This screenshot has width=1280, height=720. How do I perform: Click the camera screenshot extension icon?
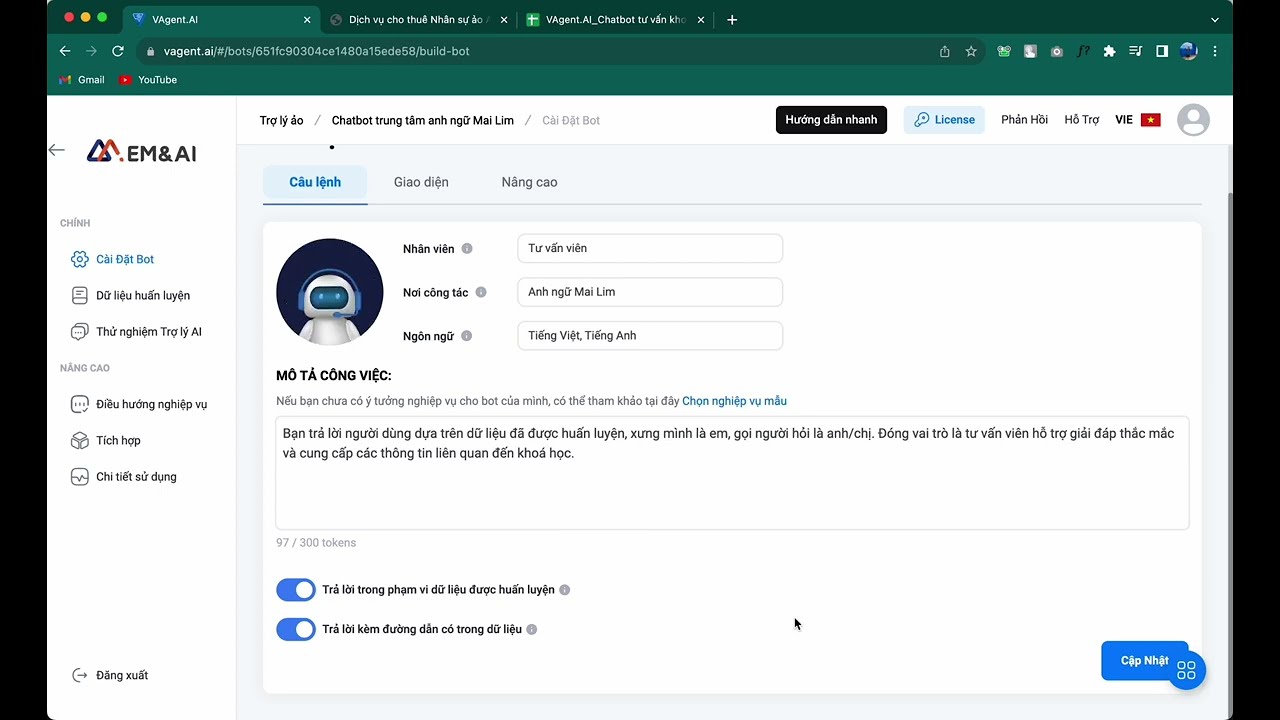point(1057,51)
